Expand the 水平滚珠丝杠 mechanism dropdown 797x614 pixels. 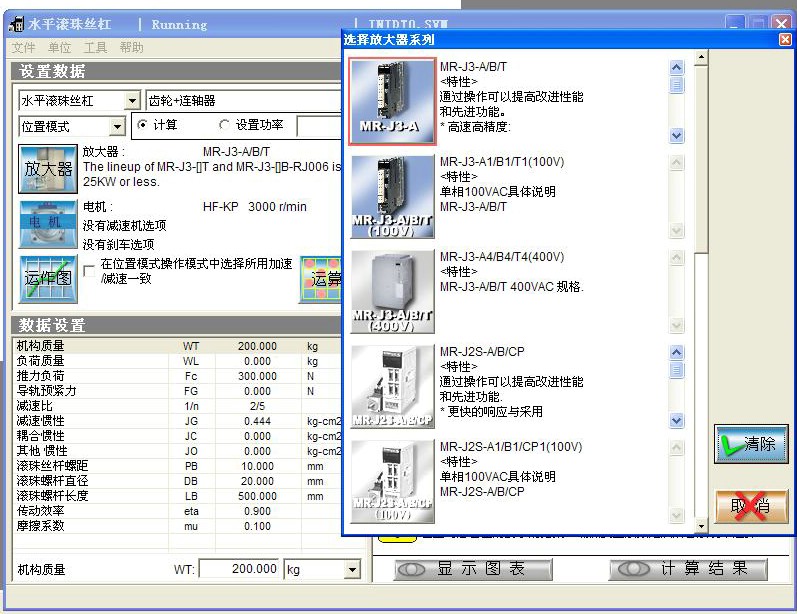coord(132,101)
